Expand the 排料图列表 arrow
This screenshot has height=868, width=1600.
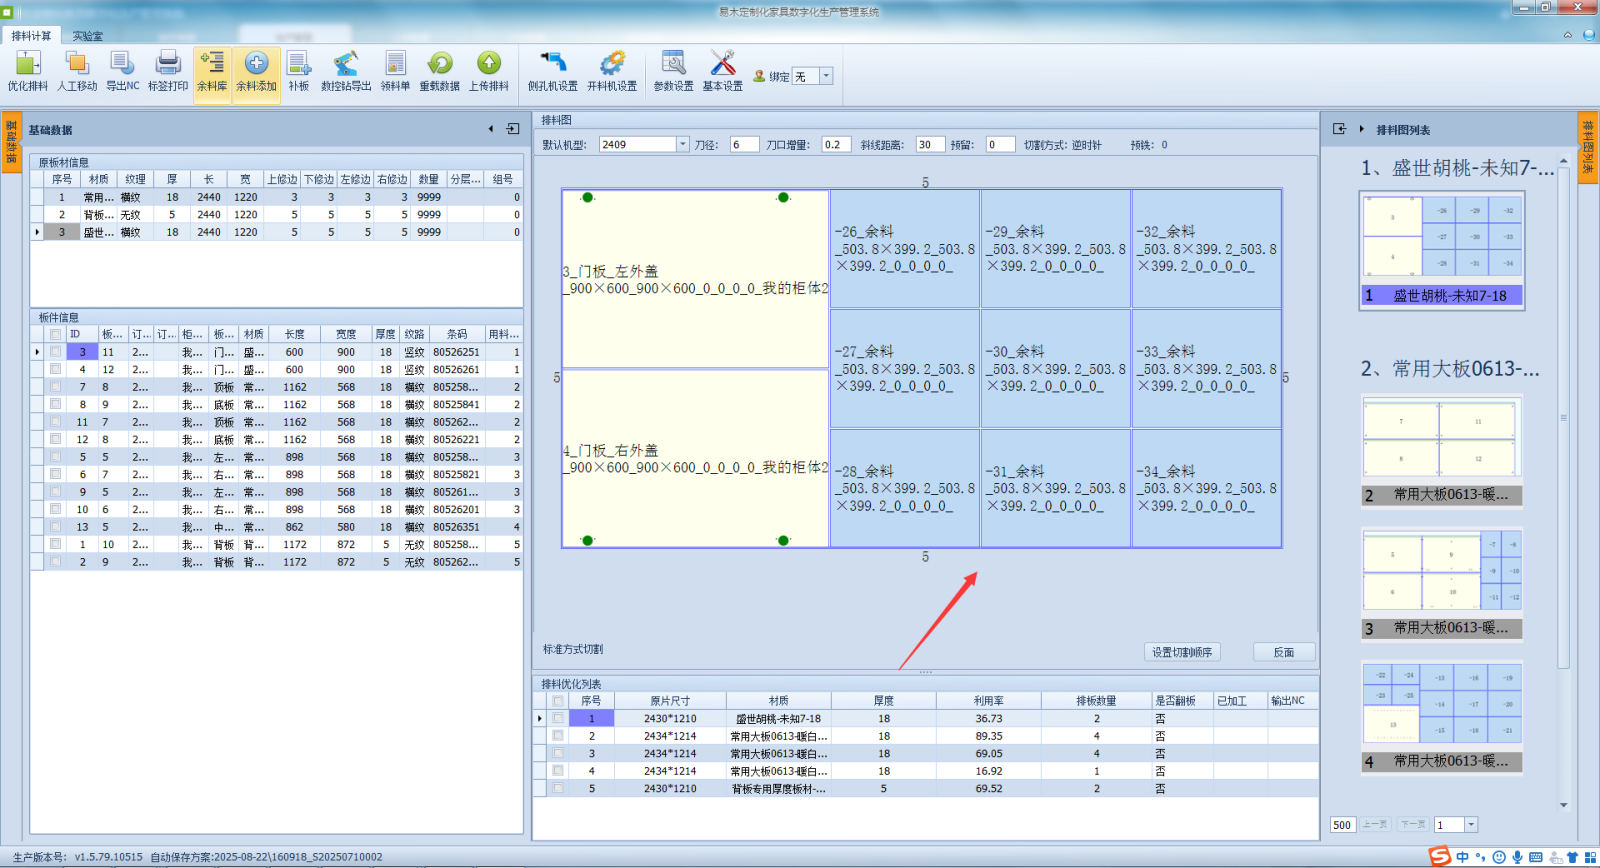[1362, 129]
